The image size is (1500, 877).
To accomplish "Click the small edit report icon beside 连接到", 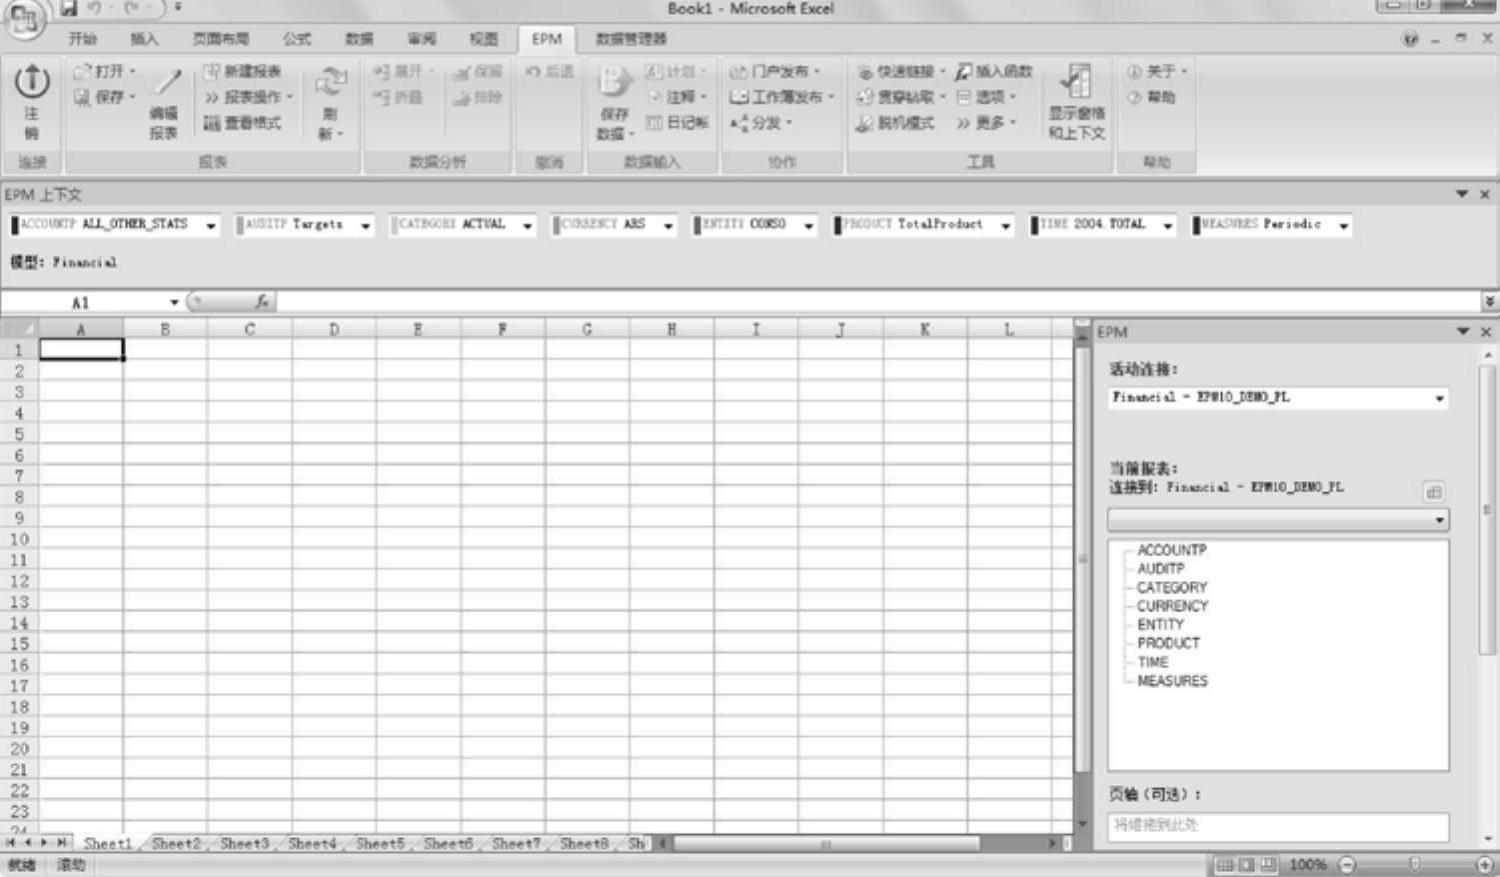I will point(1434,491).
